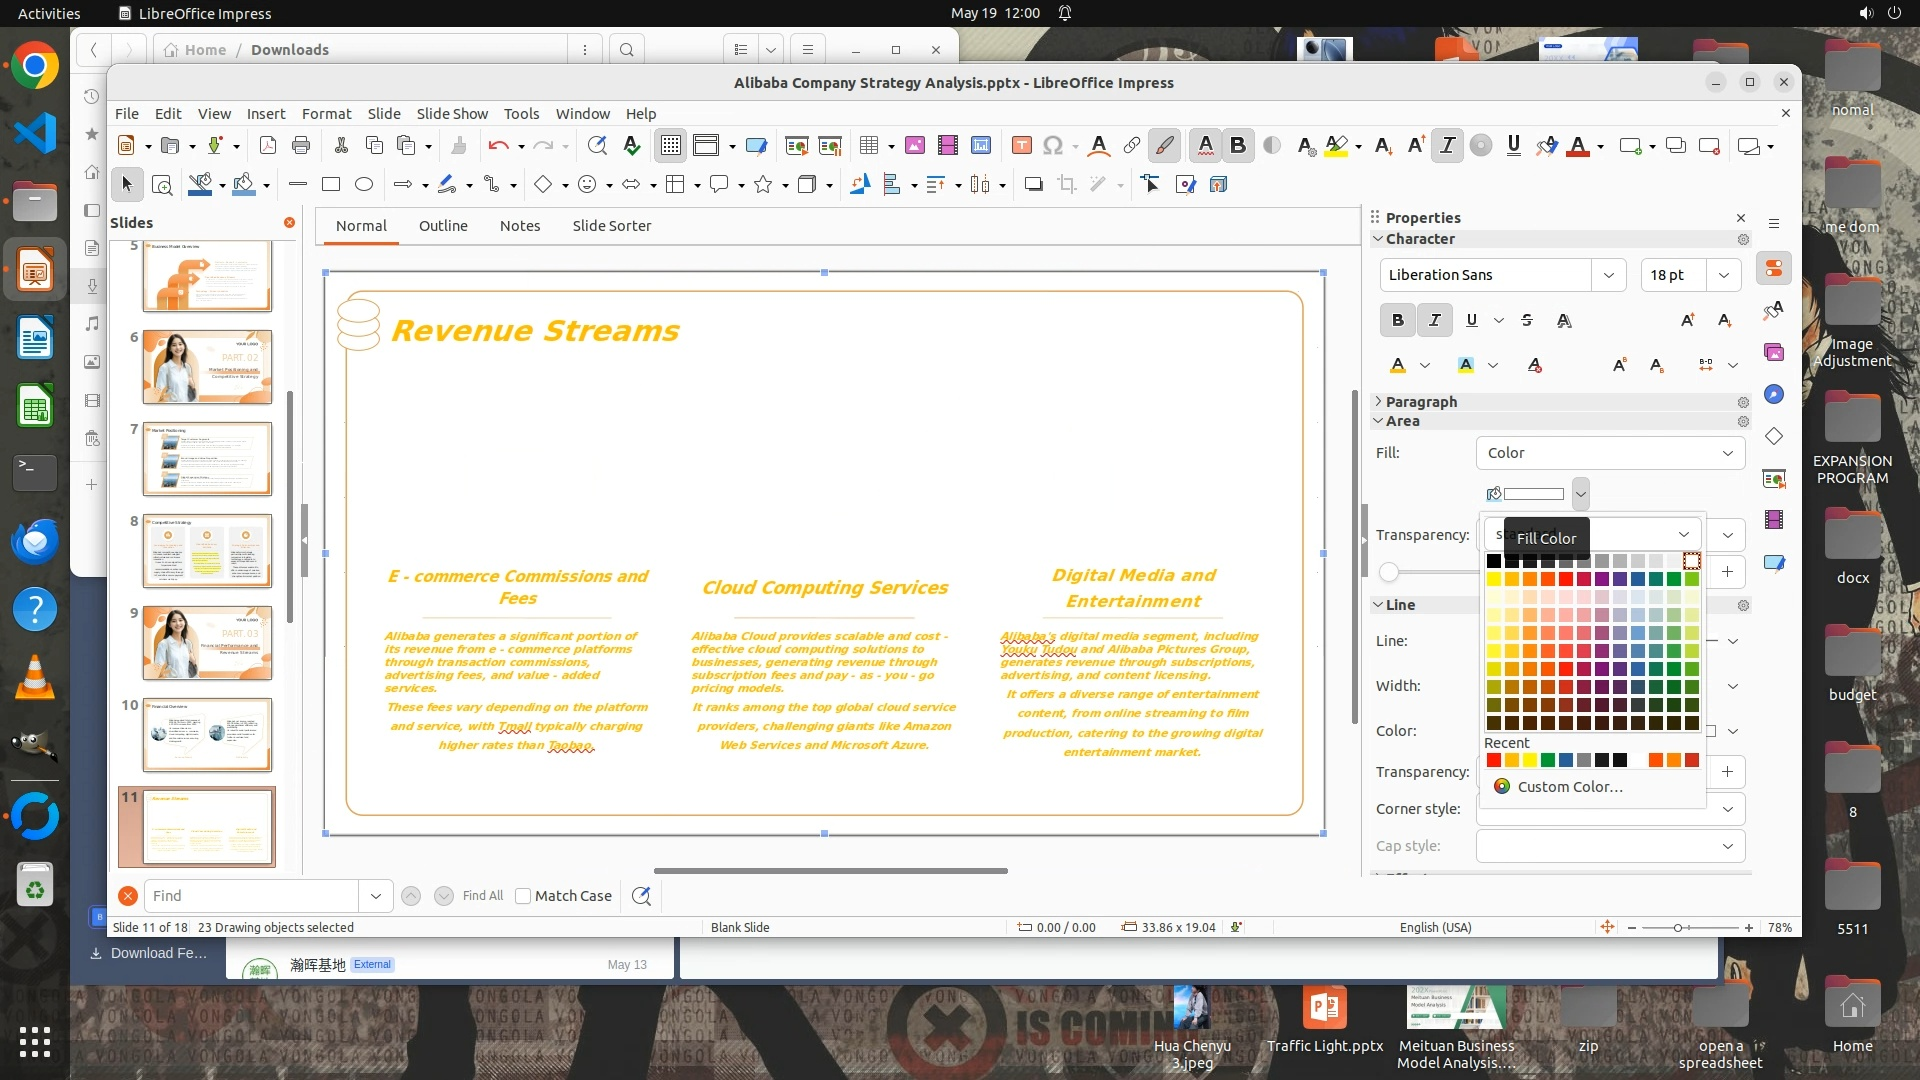Viewport: 1920px width, 1080px height.
Task: Click the Insert Special Character omega icon
Action: tap(1052, 146)
